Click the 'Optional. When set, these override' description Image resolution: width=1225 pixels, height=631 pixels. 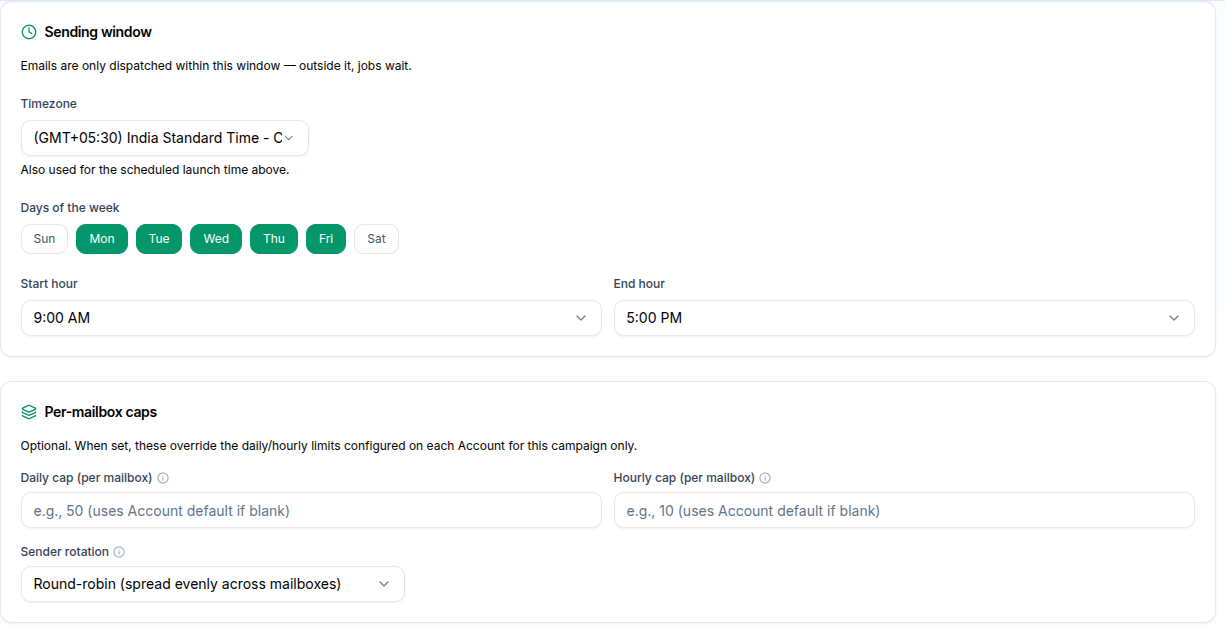tap(329, 446)
